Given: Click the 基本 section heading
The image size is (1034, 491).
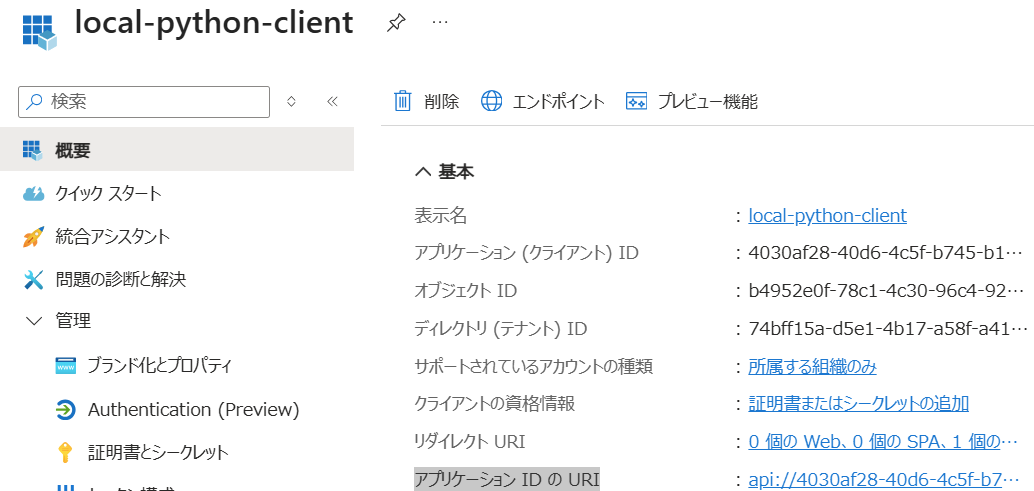Looking at the screenshot, I should [456, 173].
